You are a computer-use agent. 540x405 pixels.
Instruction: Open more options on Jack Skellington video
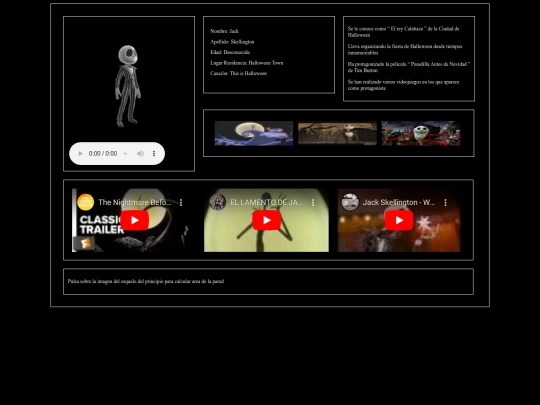coord(445,202)
